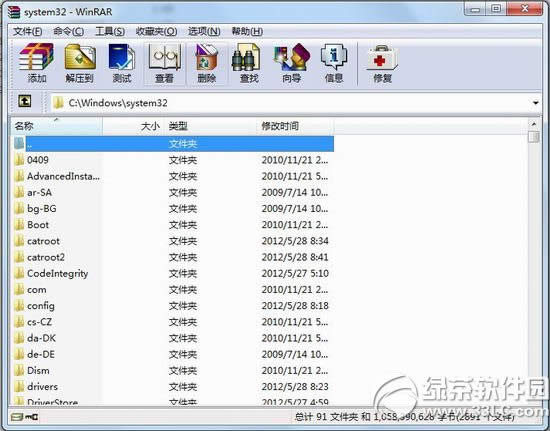Open the Commands (命令) menu
Image resolution: width=550 pixels, height=431 pixels.
click(x=68, y=32)
